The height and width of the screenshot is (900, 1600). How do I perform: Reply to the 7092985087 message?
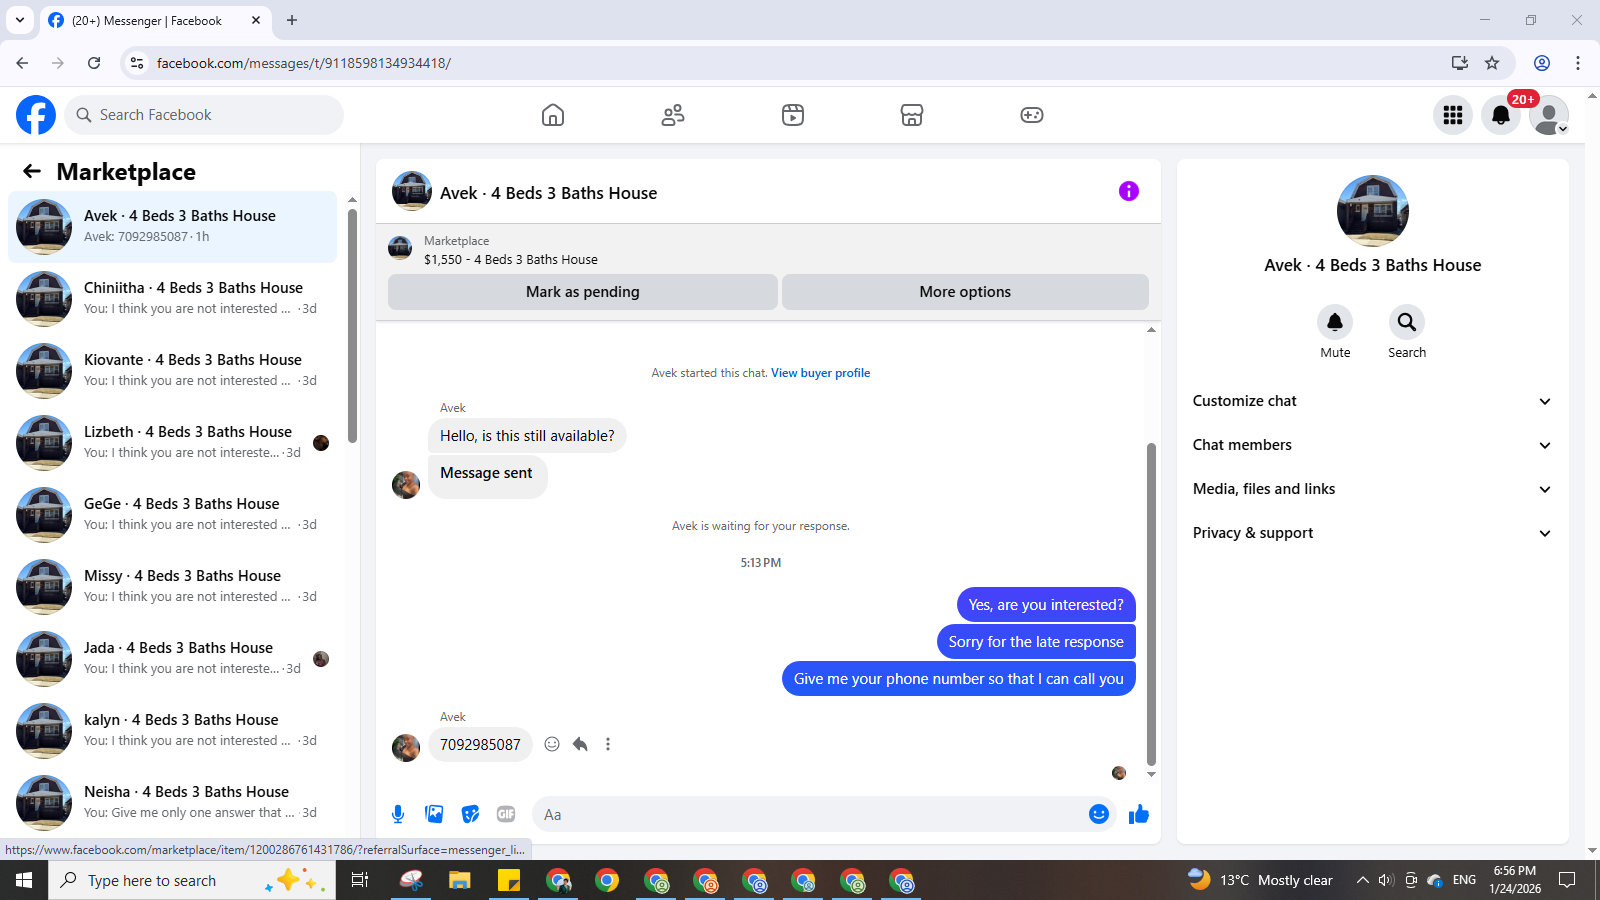pyautogui.click(x=580, y=744)
